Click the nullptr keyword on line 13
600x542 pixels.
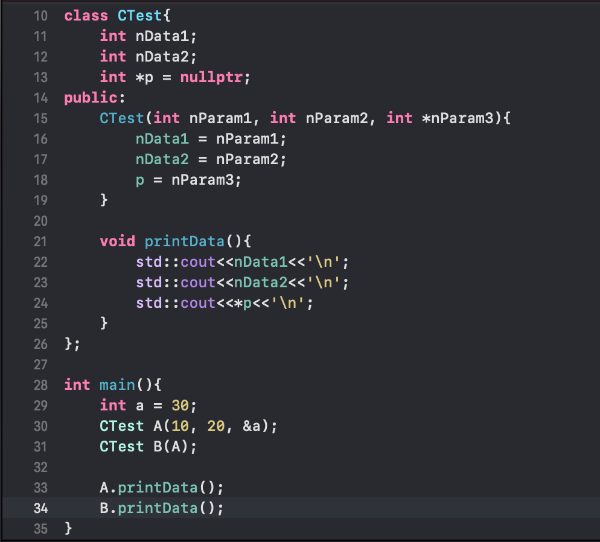[x=211, y=77]
